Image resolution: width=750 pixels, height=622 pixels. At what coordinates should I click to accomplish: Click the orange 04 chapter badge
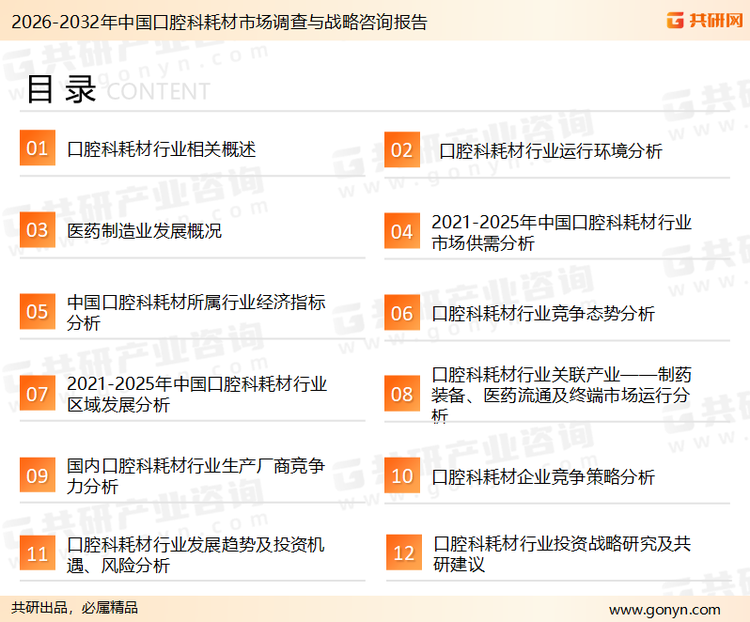click(x=402, y=231)
